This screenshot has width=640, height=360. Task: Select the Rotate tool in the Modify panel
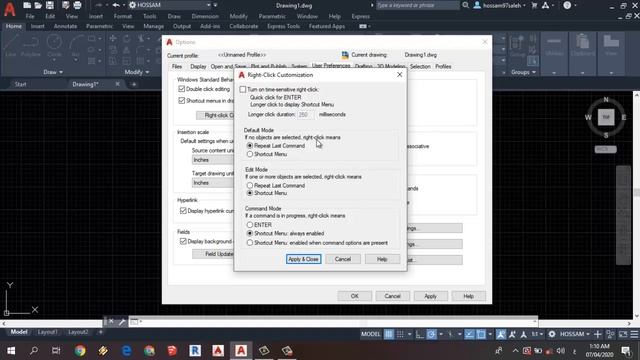(x=127, y=39)
